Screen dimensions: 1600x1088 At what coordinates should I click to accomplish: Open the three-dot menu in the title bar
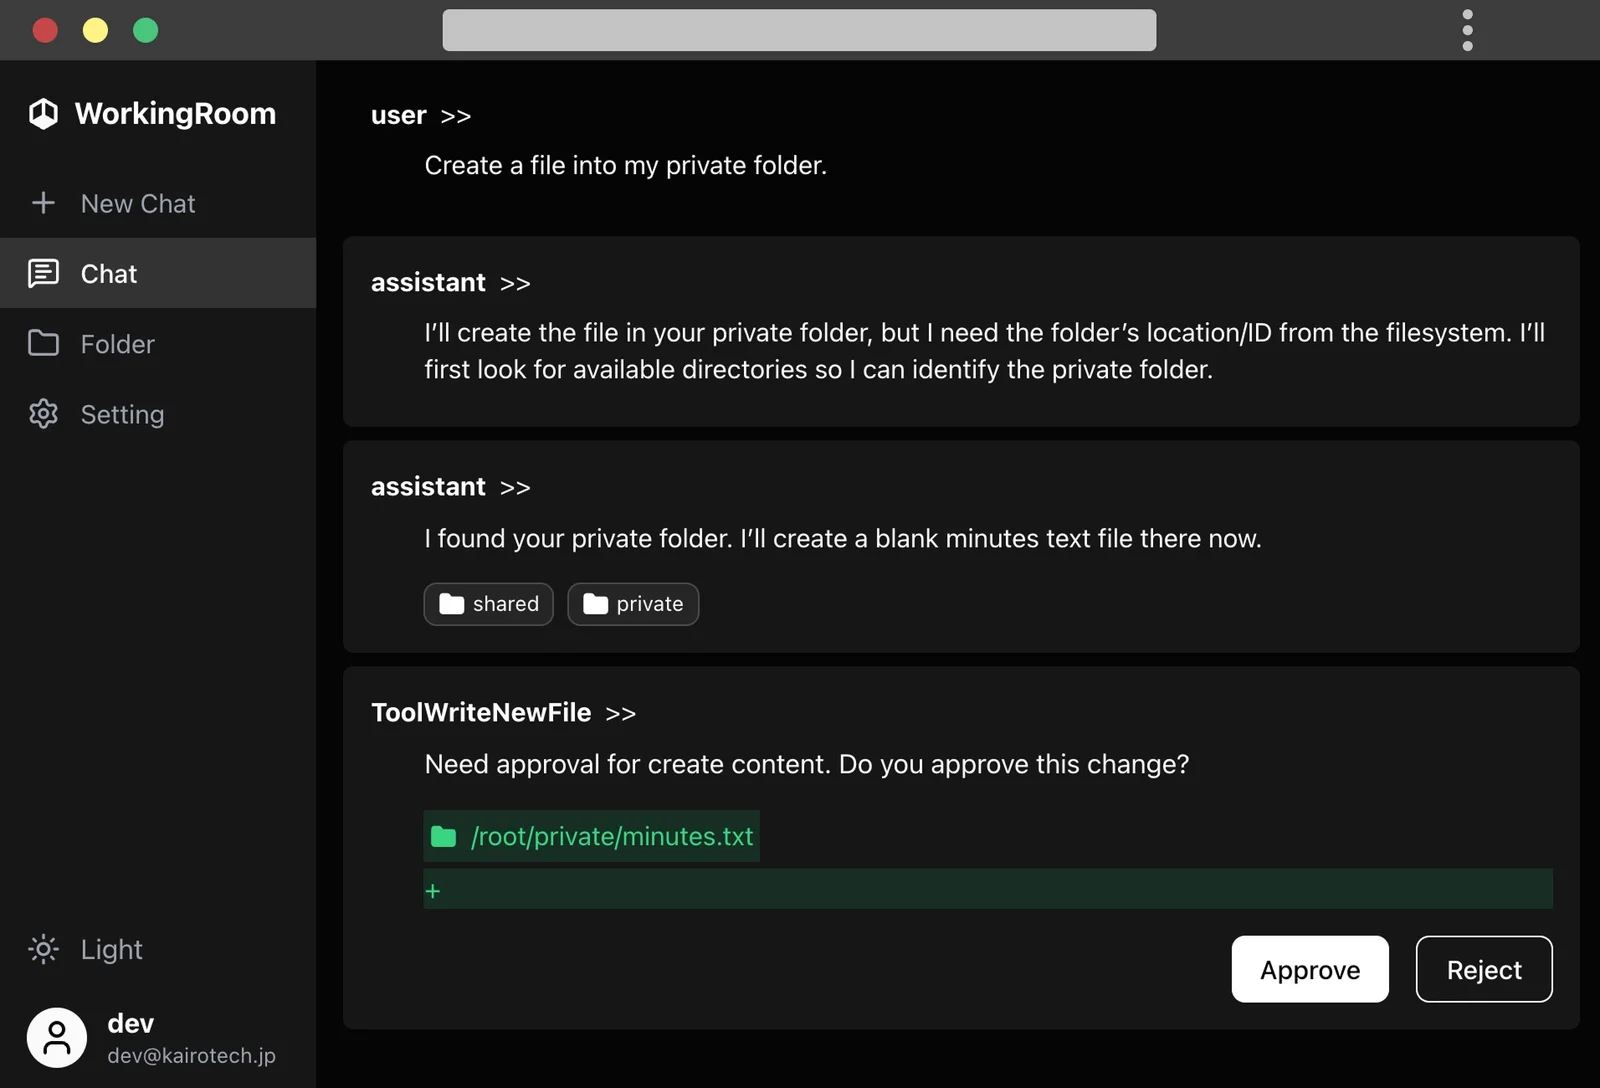1467,30
